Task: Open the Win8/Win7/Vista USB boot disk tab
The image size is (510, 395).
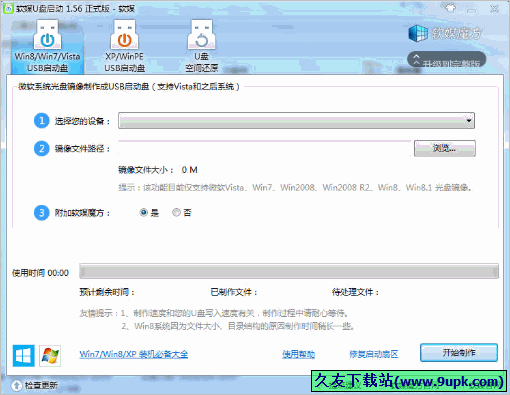Action: coord(47,46)
